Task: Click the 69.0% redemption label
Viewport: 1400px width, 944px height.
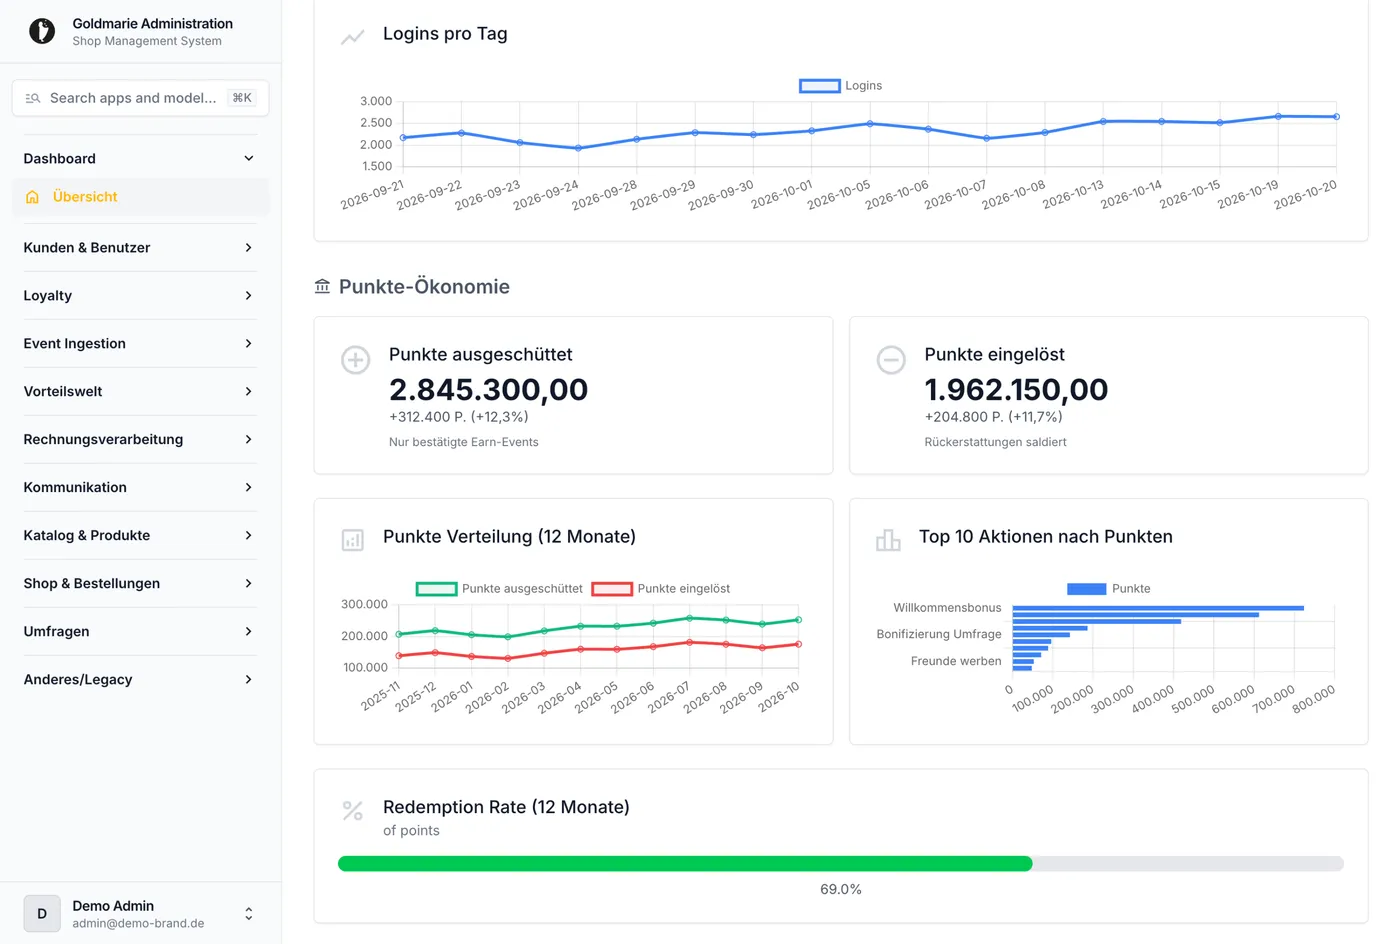Action: coord(840,889)
